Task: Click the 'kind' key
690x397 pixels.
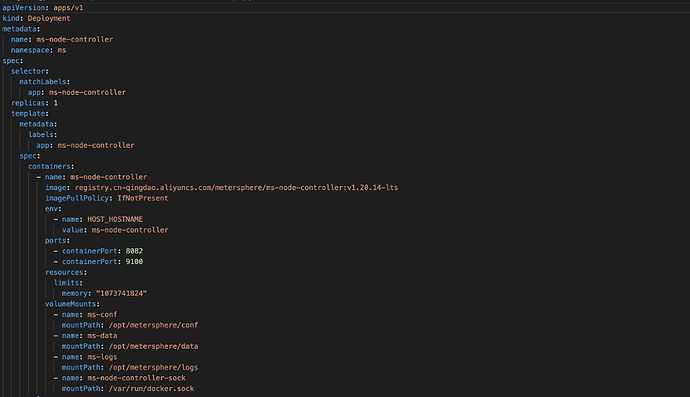Action: (x=11, y=18)
